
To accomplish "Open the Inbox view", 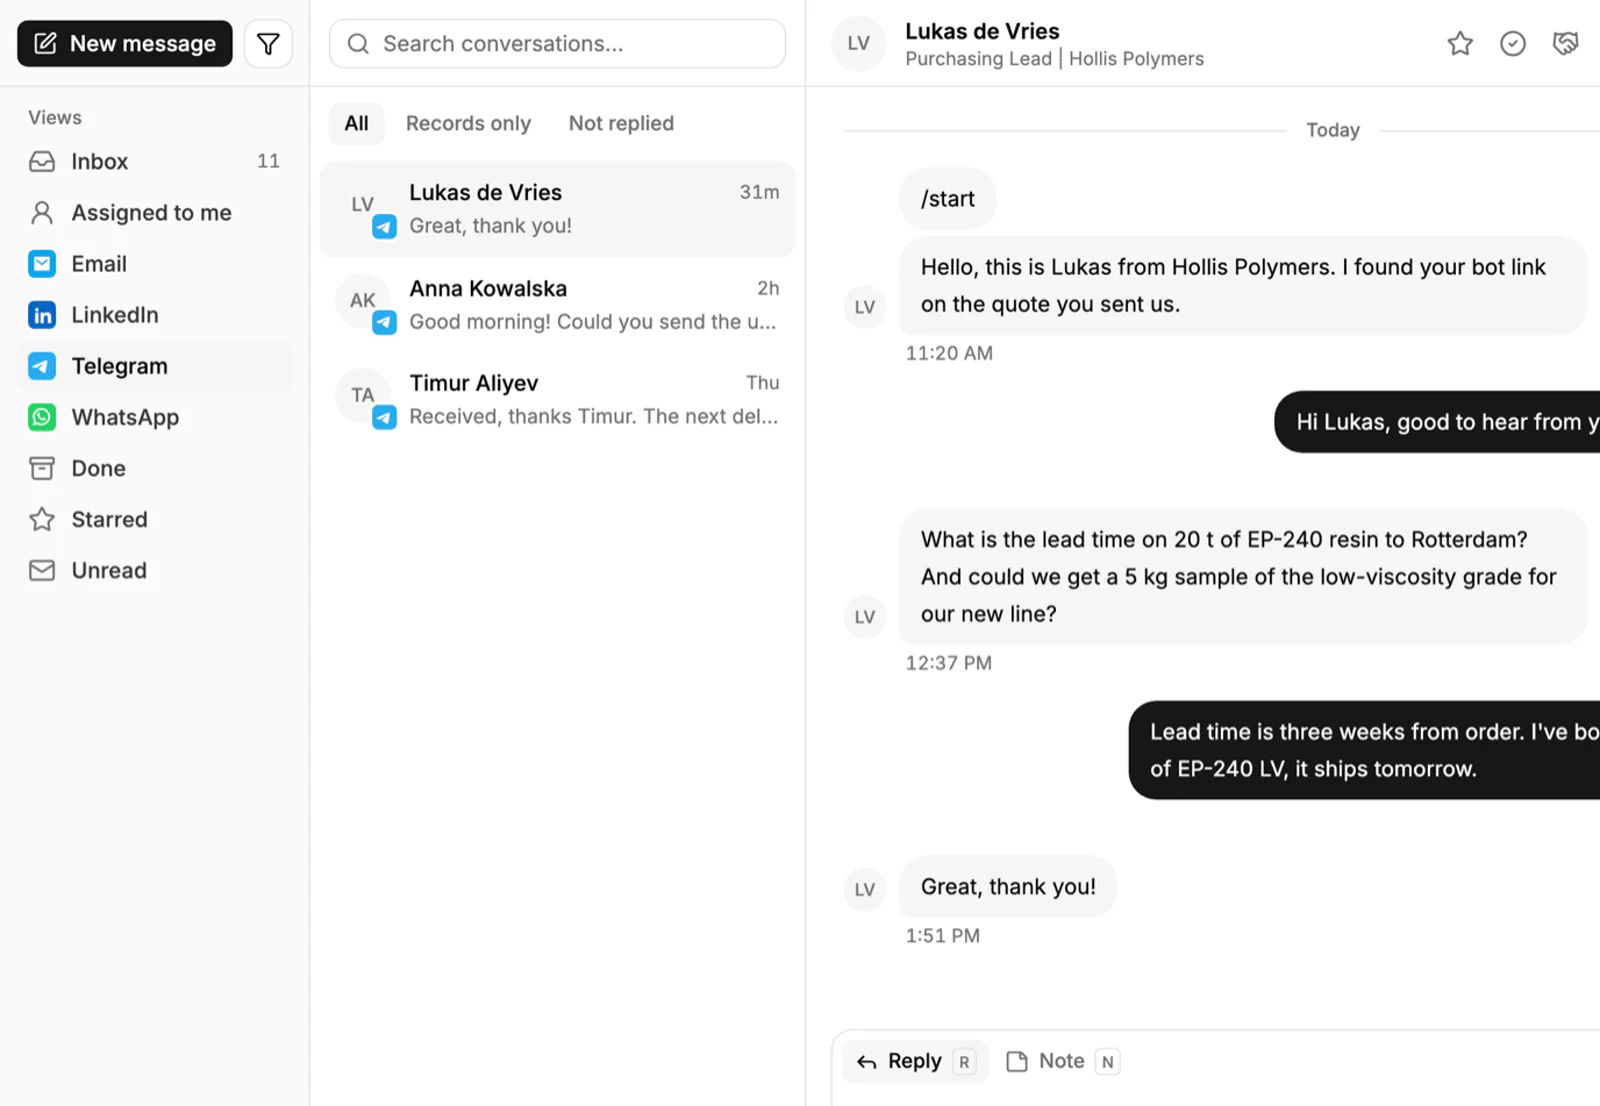I will 155,161.
